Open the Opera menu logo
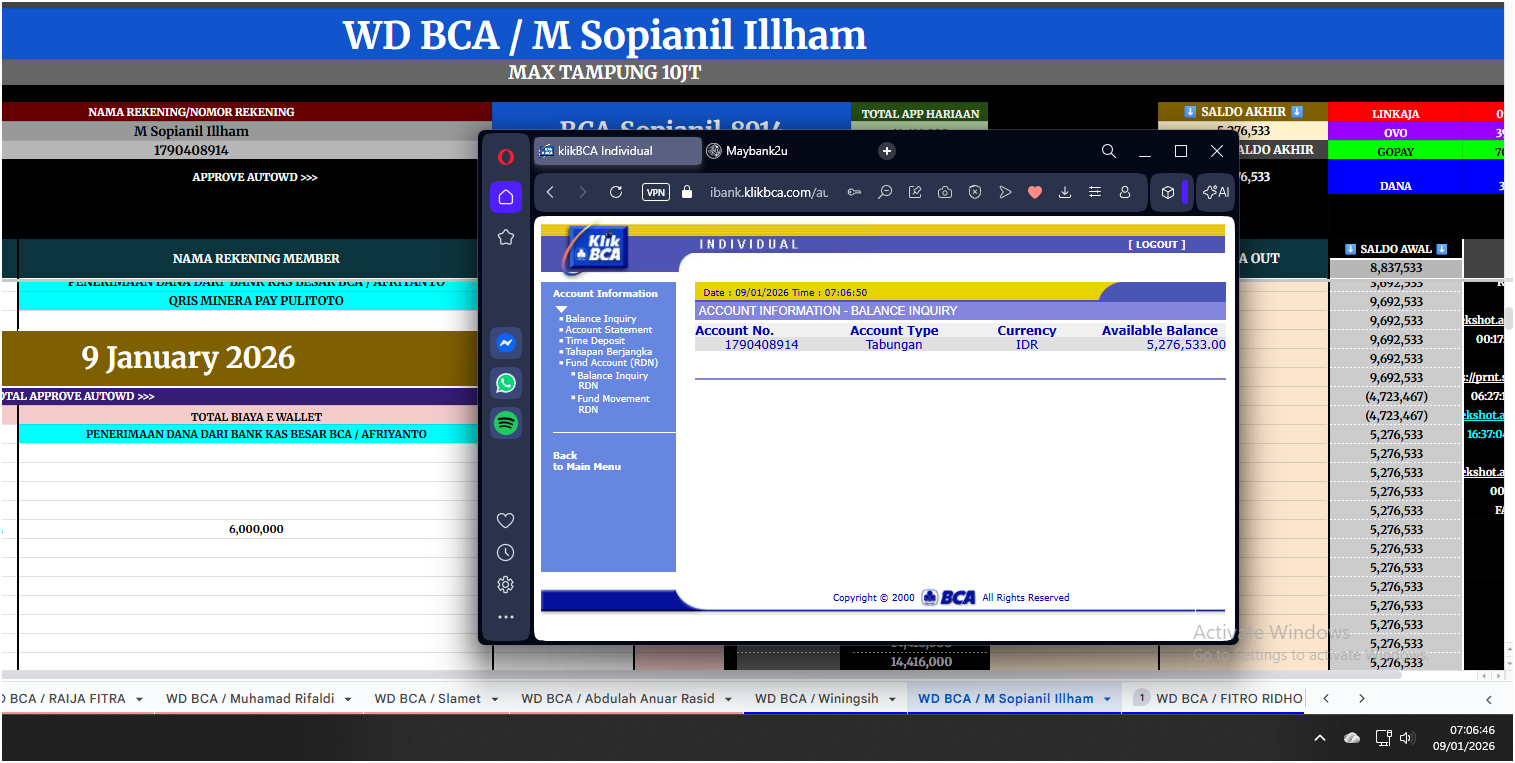1515x763 pixels. coord(506,156)
